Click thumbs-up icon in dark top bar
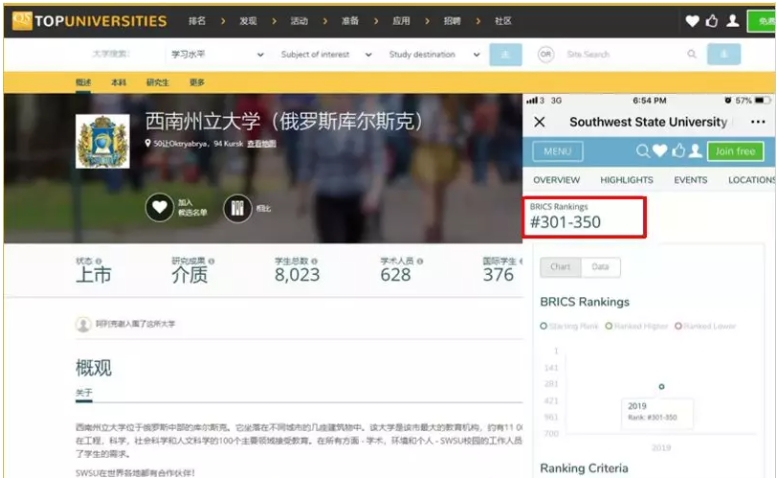The width and height of the screenshot is (779, 478). (x=712, y=21)
